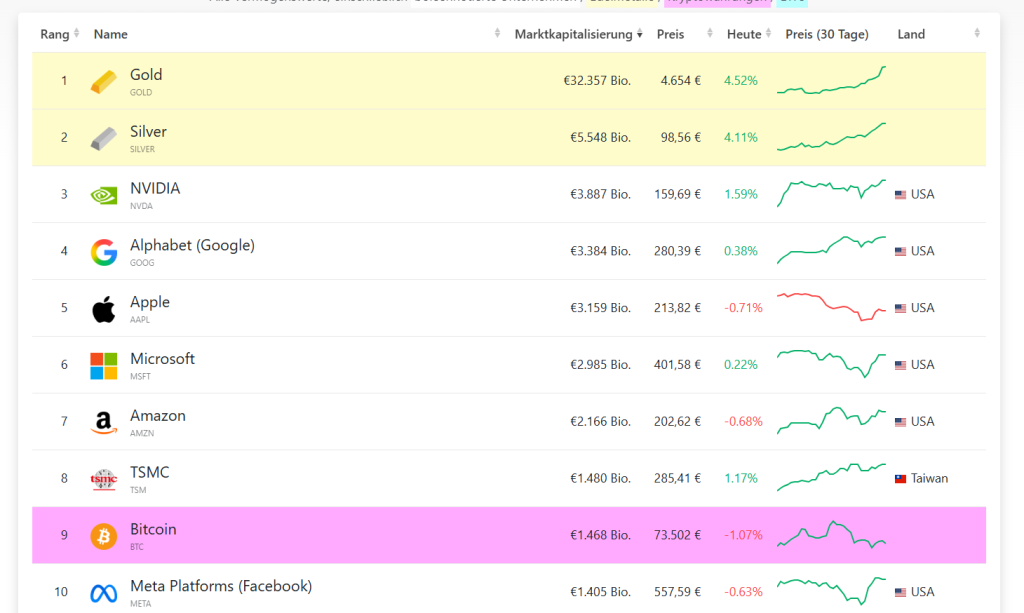Click the Taiwan flag next to TSMC

pos(900,479)
